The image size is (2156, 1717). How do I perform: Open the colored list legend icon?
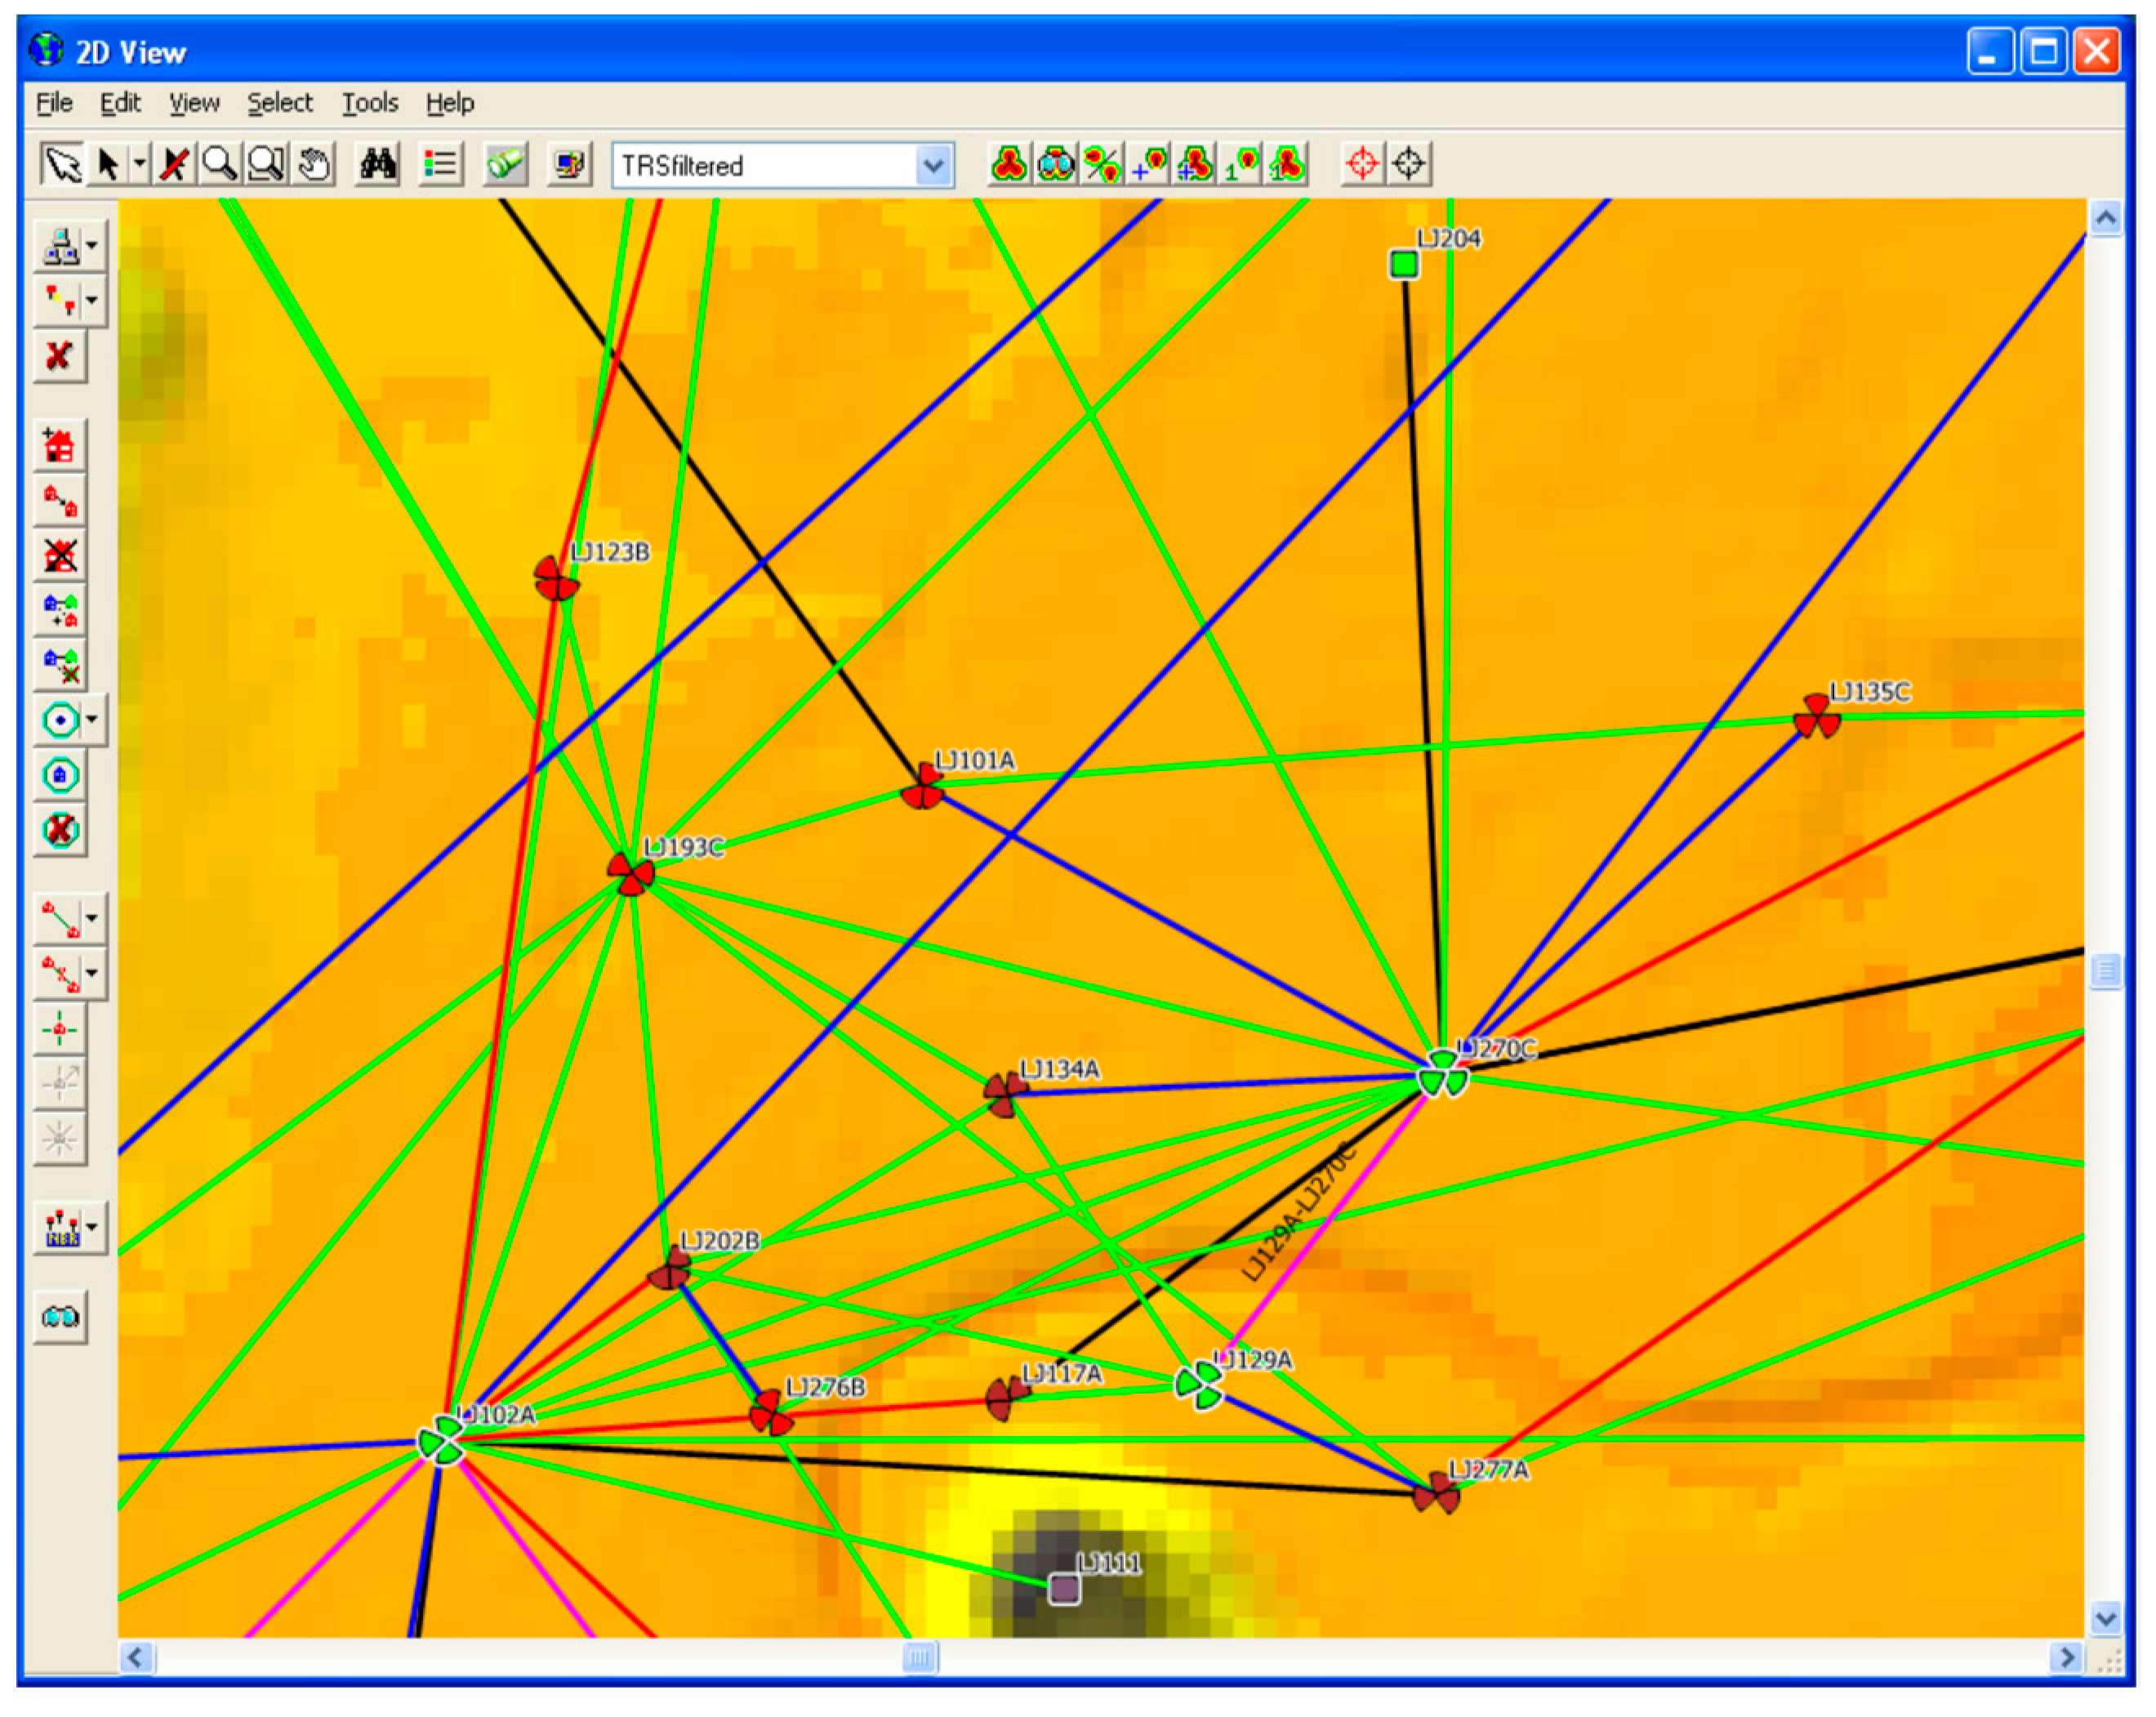[x=440, y=164]
